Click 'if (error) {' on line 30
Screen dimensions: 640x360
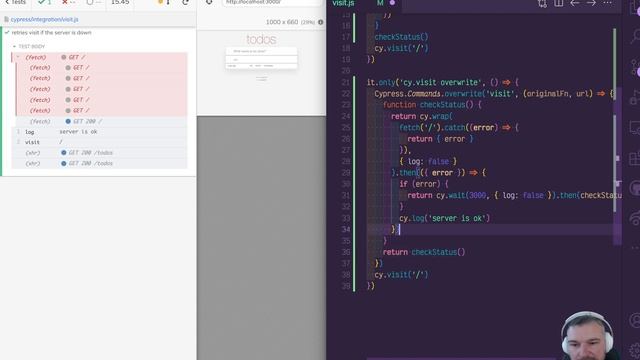(424, 184)
